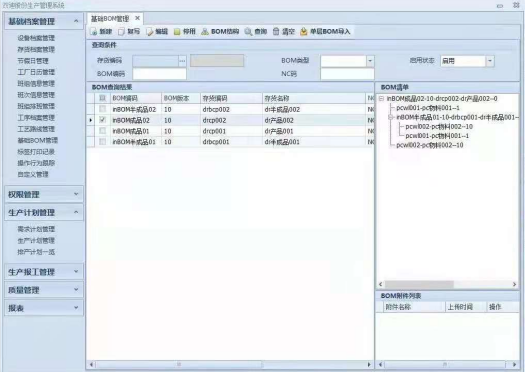Open 工序档案管理 in the sidebar

(x=36, y=118)
